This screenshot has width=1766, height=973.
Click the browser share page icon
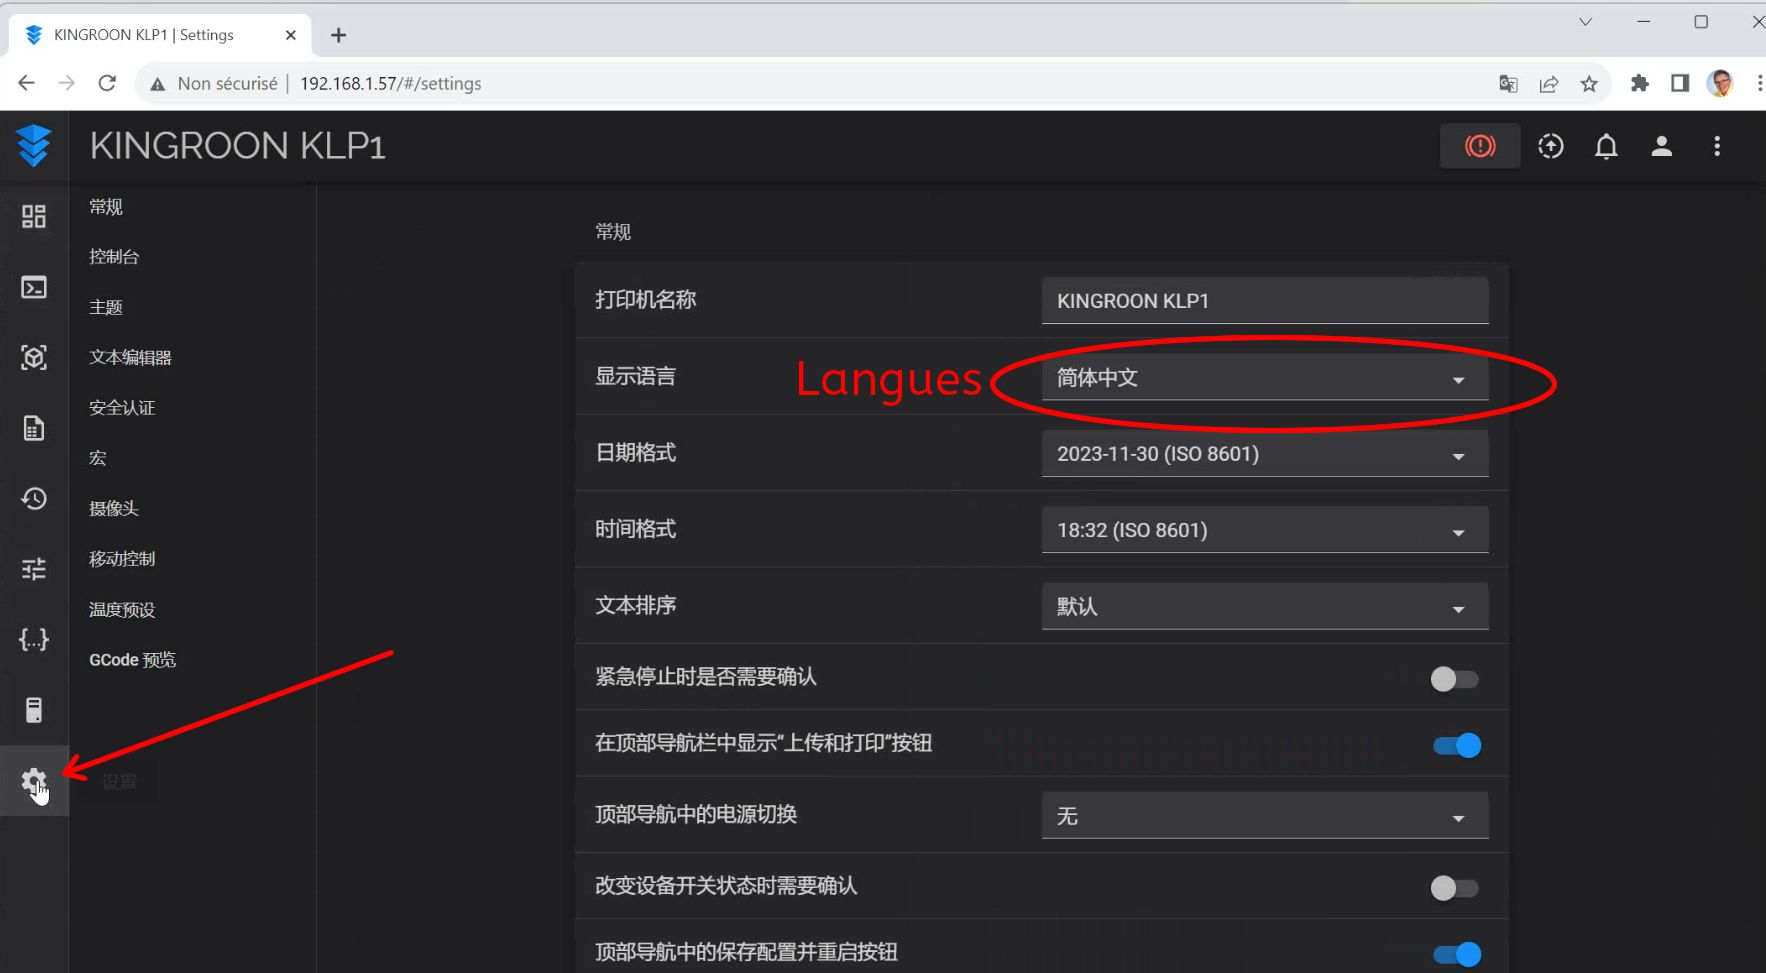(1549, 84)
